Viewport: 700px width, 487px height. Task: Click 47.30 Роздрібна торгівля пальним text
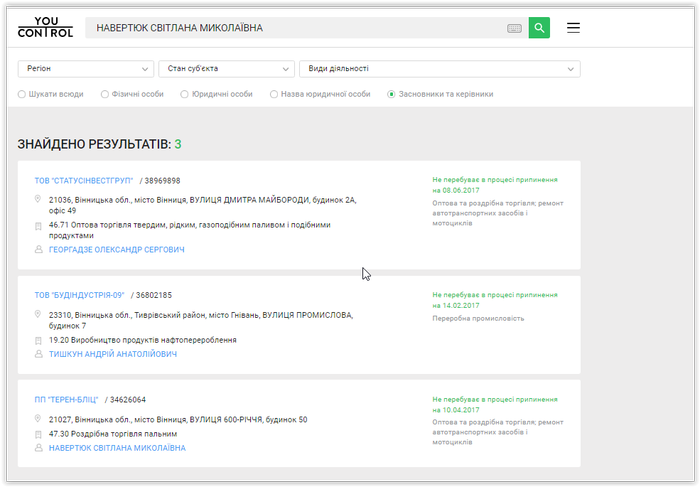(113, 434)
